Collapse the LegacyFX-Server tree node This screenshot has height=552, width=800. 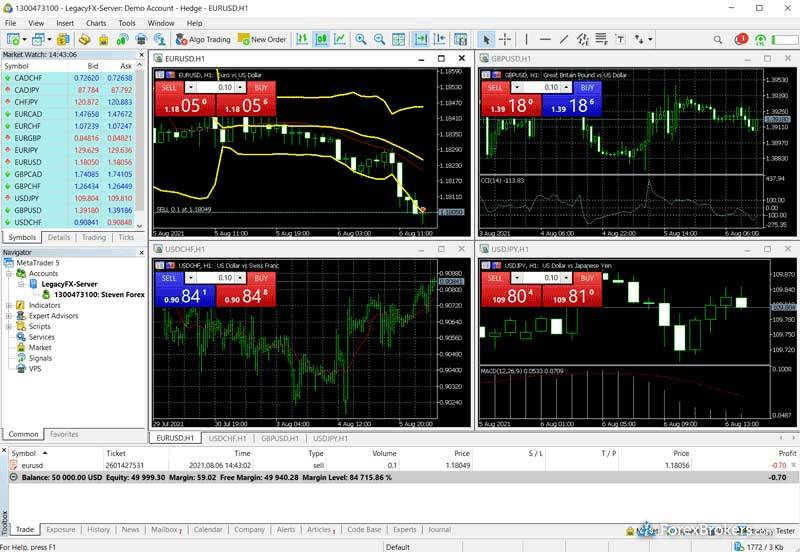(21, 284)
